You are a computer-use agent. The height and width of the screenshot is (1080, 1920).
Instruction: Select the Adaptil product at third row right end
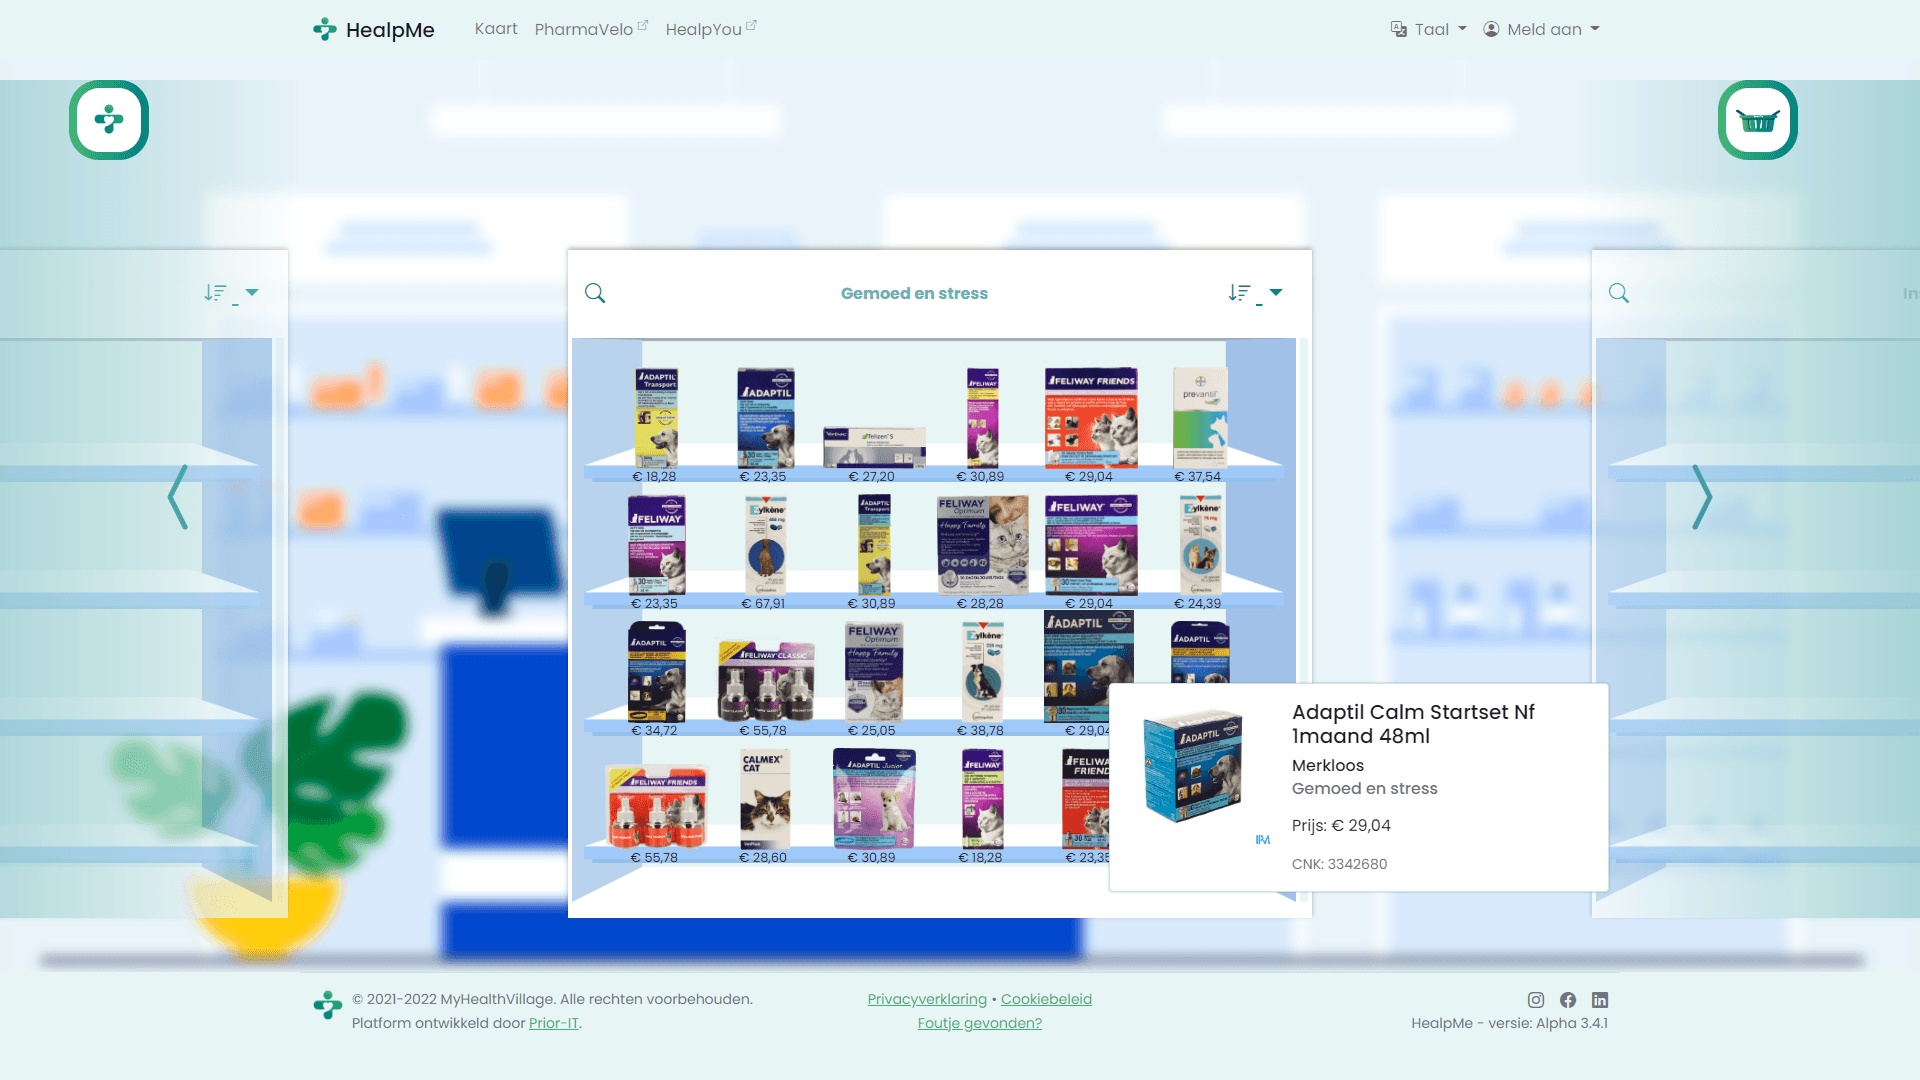coord(1200,652)
